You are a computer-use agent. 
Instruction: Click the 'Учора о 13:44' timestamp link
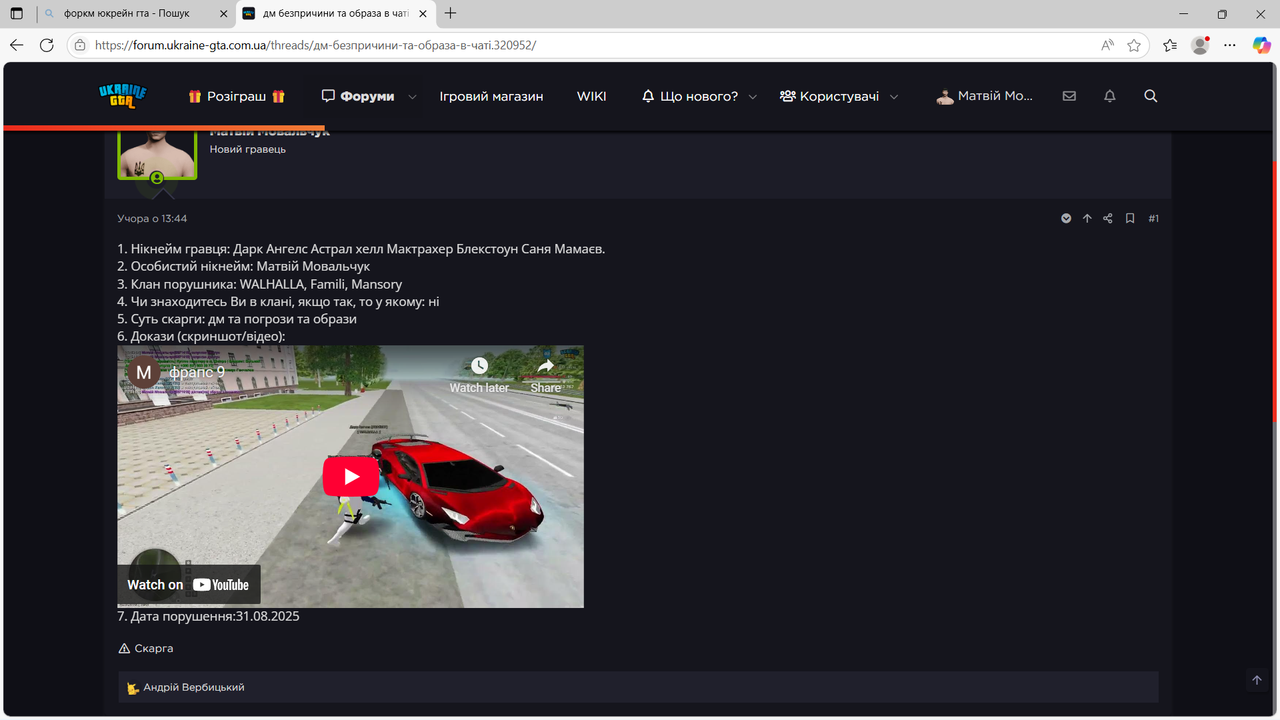(152, 218)
